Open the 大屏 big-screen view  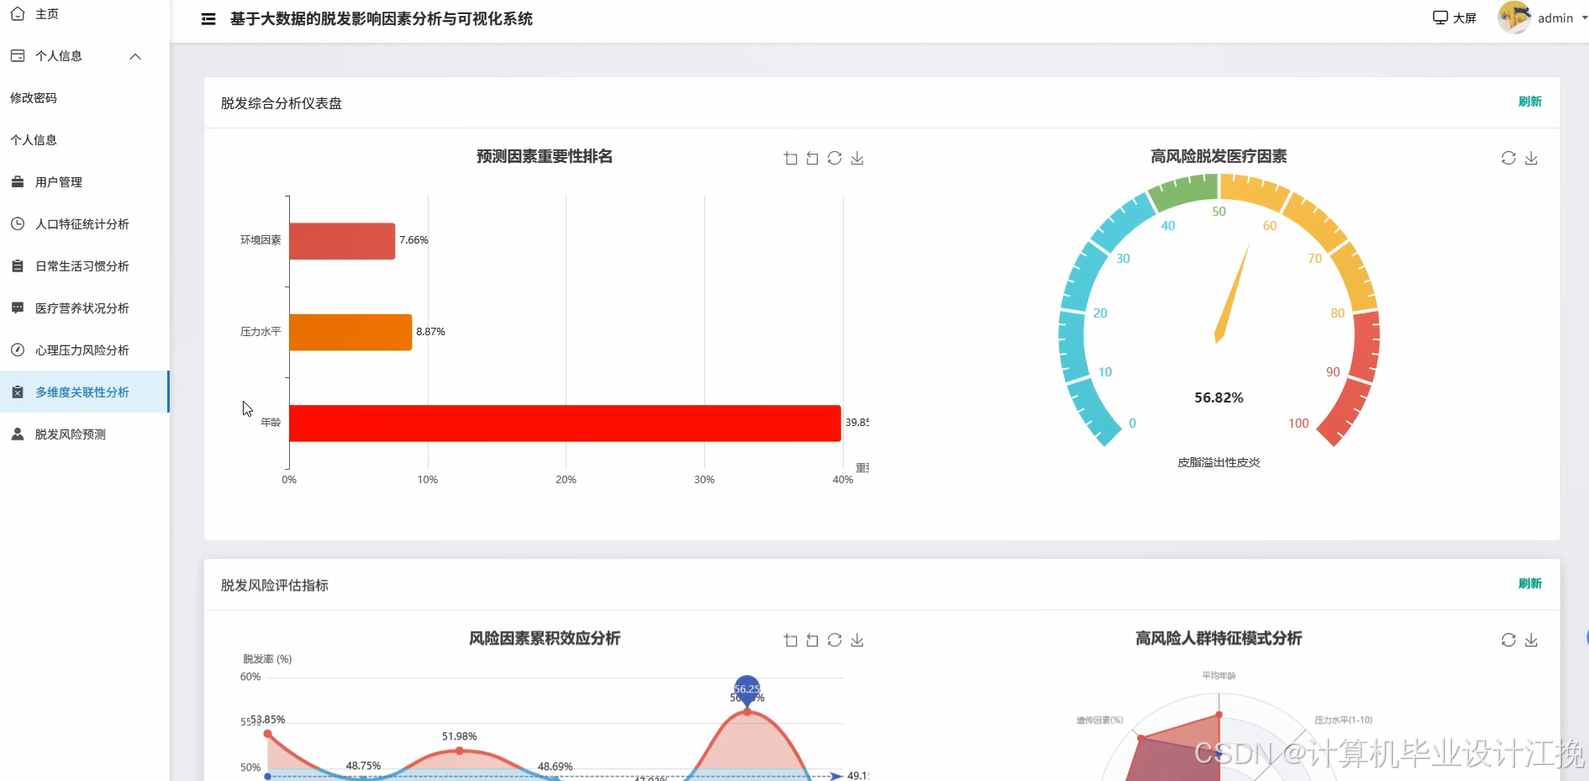pos(1454,18)
